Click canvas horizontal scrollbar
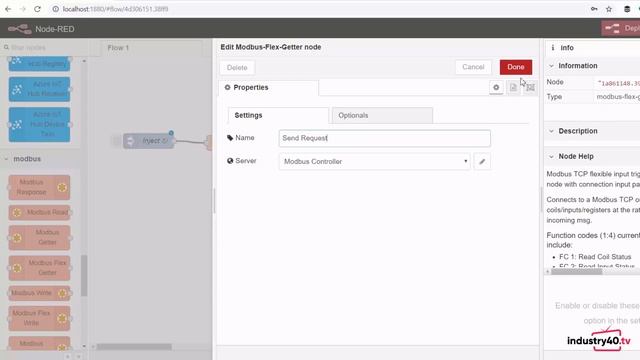Viewport: 640px width, 360px height. (x=134, y=347)
